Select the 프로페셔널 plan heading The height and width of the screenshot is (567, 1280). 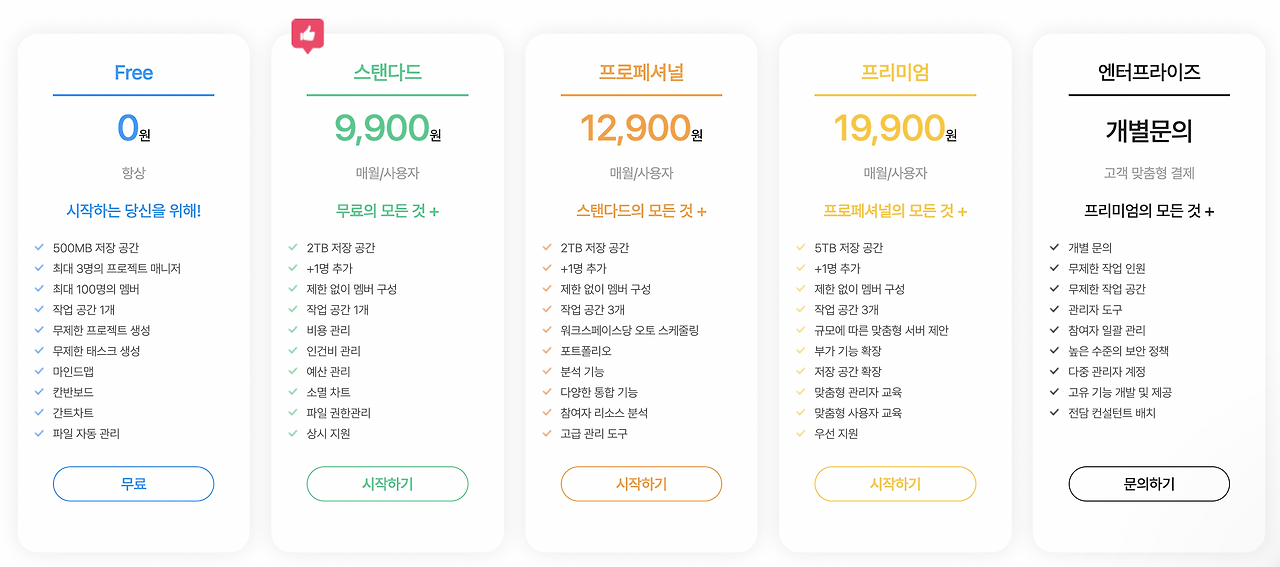(x=641, y=73)
